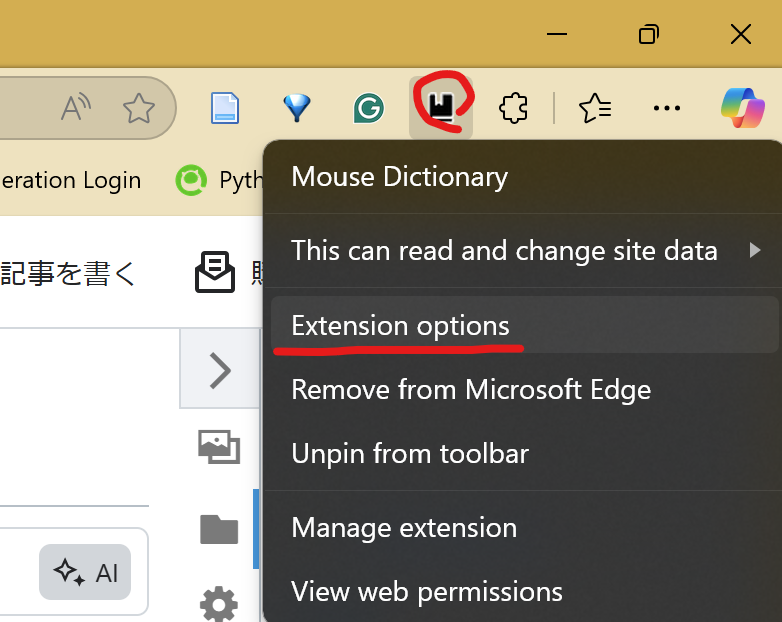Open the Python bookmark in favorites bar
Screen dimensions: 782x622
point(218,180)
